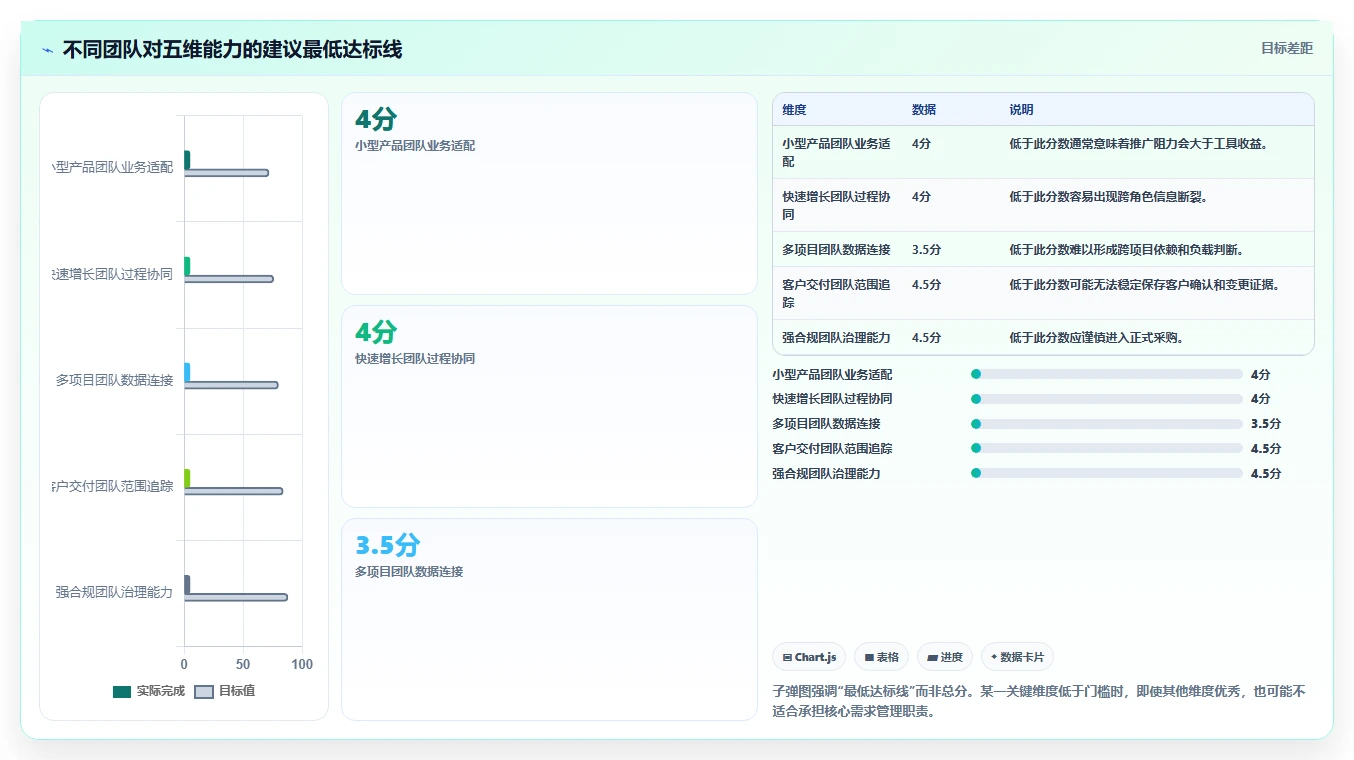Click the lime actual bar for 客户交付团队范围追踪

(187, 478)
